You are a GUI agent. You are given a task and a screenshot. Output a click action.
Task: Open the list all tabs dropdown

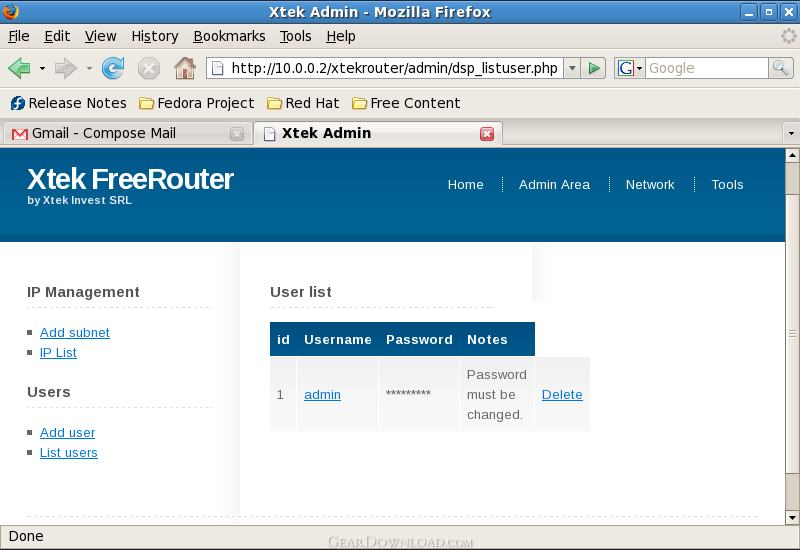coord(791,134)
